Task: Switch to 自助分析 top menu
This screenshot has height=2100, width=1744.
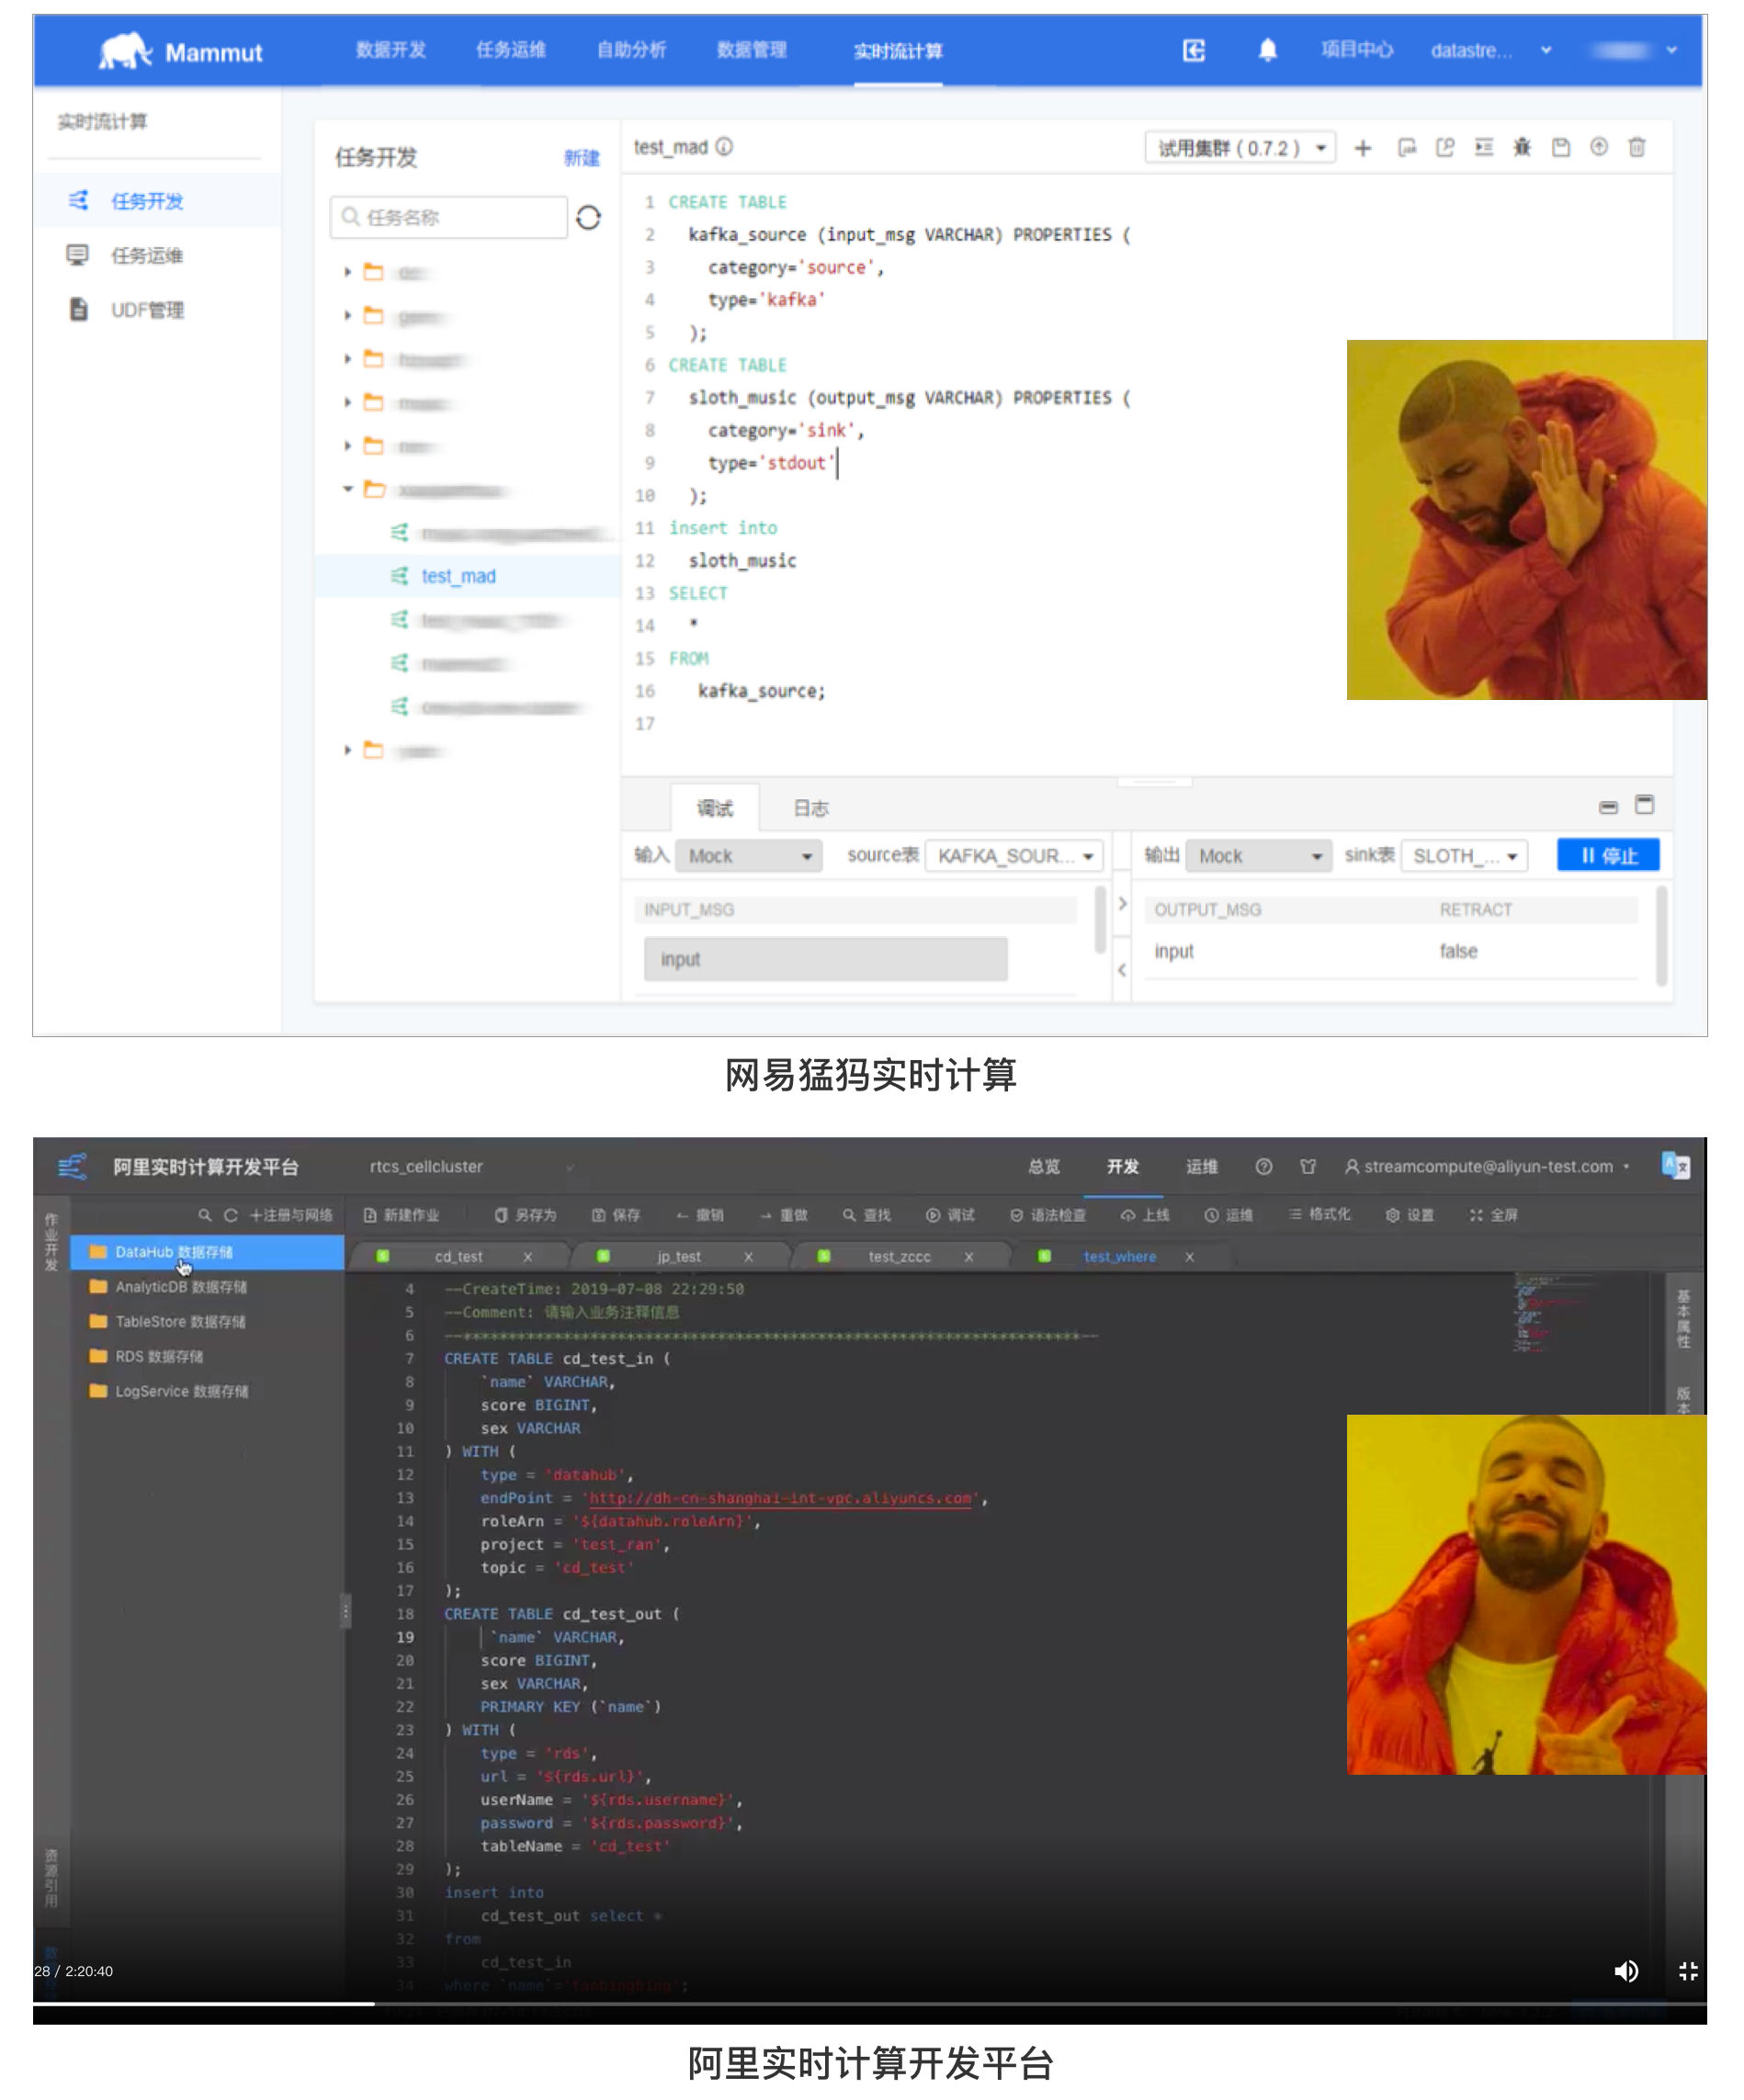Action: (x=631, y=50)
